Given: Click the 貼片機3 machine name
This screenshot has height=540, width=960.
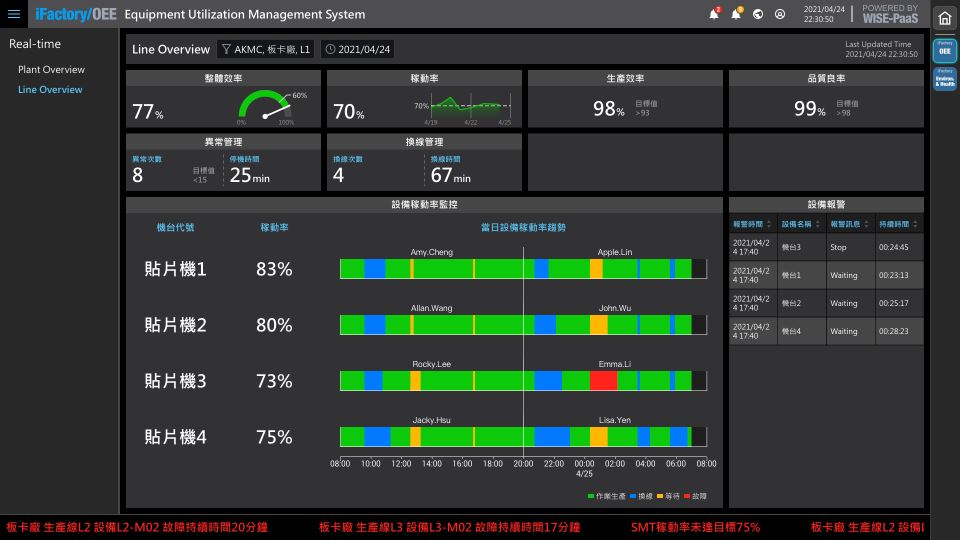Looking at the screenshot, I should [175, 381].
